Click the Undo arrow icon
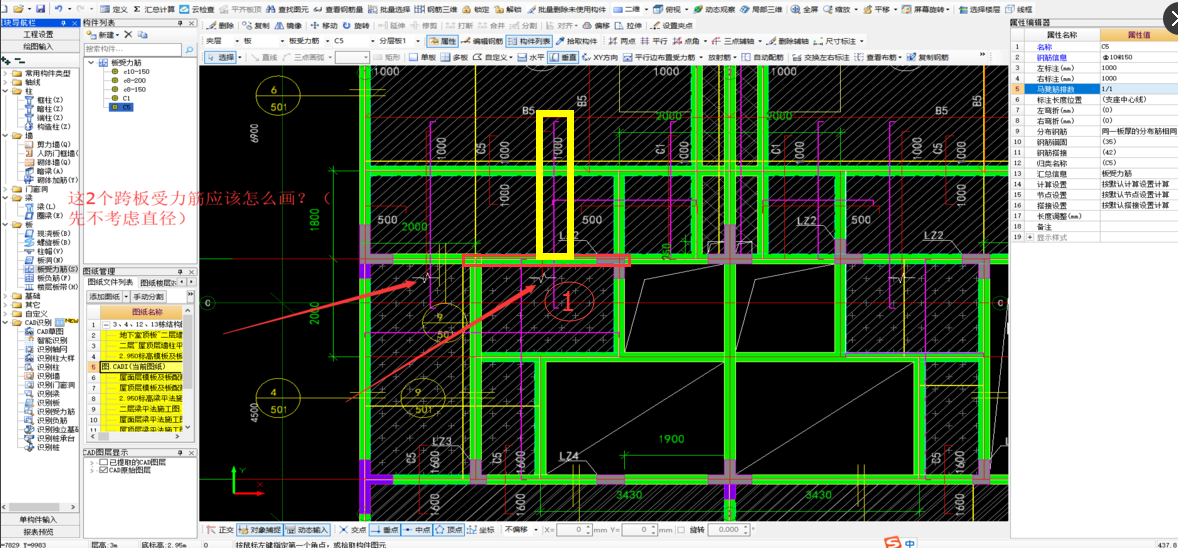The height and width of the screenshot is (548, 1178). pos(59,9)
